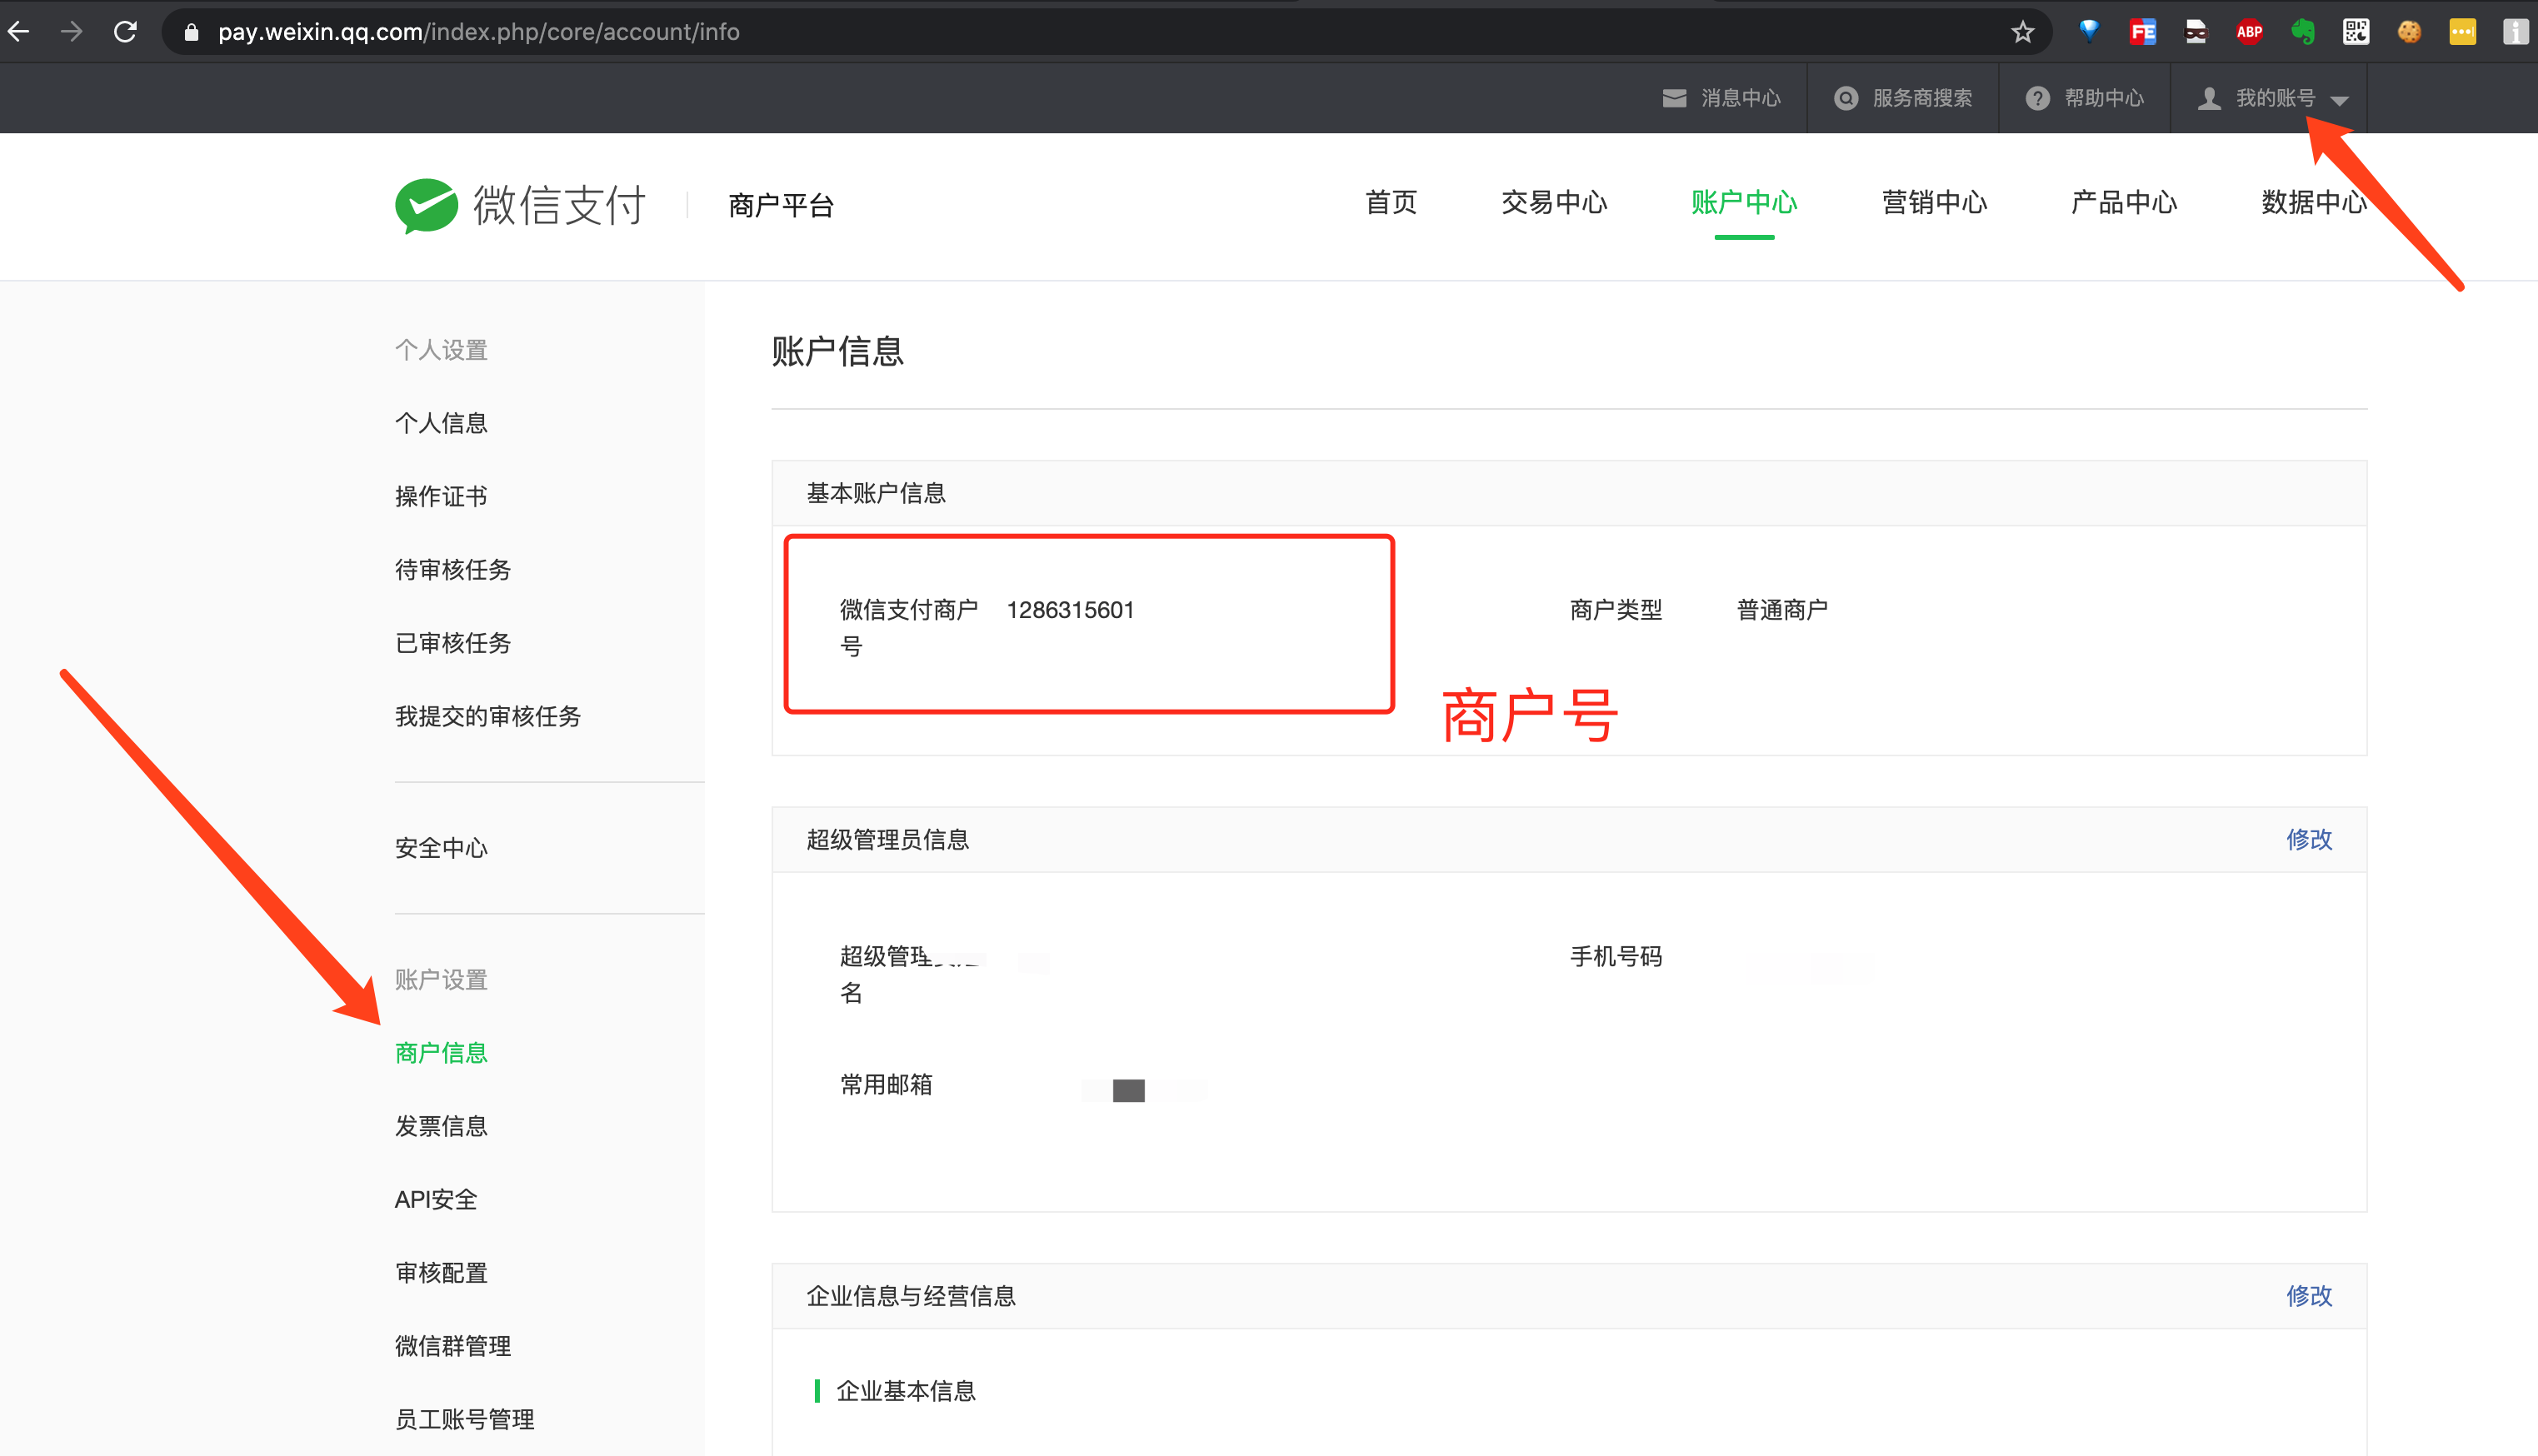This screenshot has width=2538, height=1456.
Task: Click the browser back arrow
Action: 19,32
